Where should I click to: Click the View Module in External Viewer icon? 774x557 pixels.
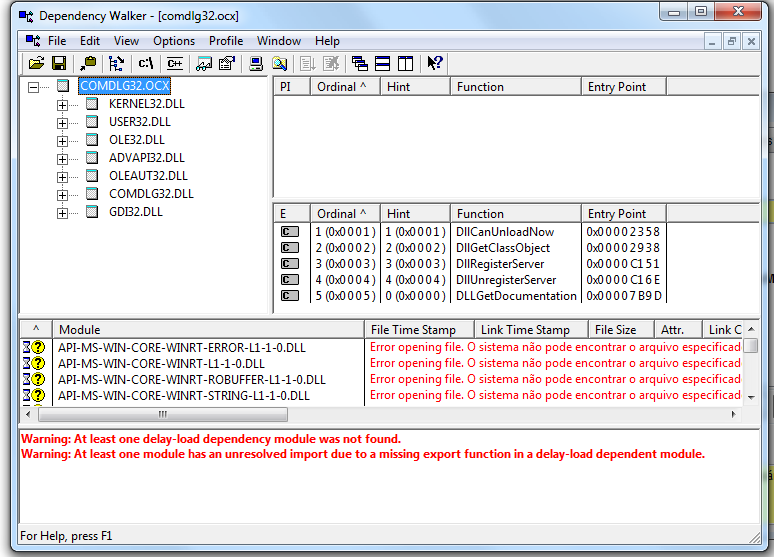[x=204, y=63]
